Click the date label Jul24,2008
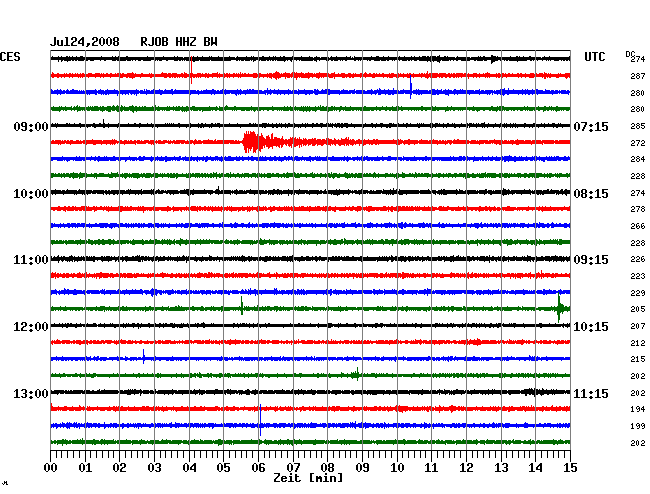Screen dimensions: 650x494 click(85, 42)
